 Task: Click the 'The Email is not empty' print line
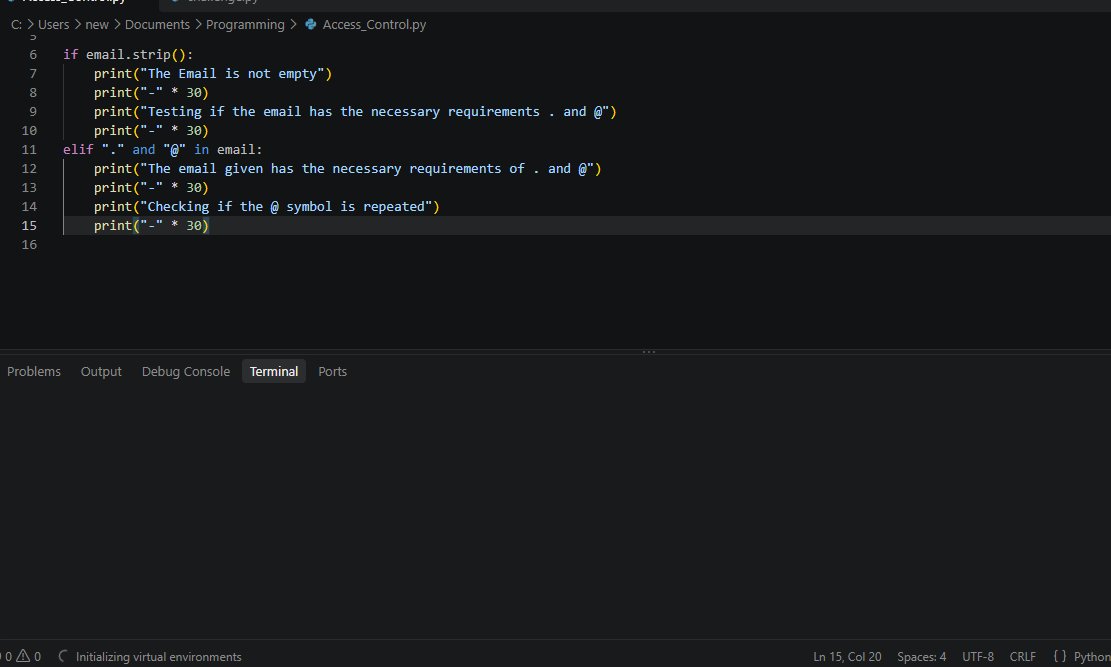(213, 74)
